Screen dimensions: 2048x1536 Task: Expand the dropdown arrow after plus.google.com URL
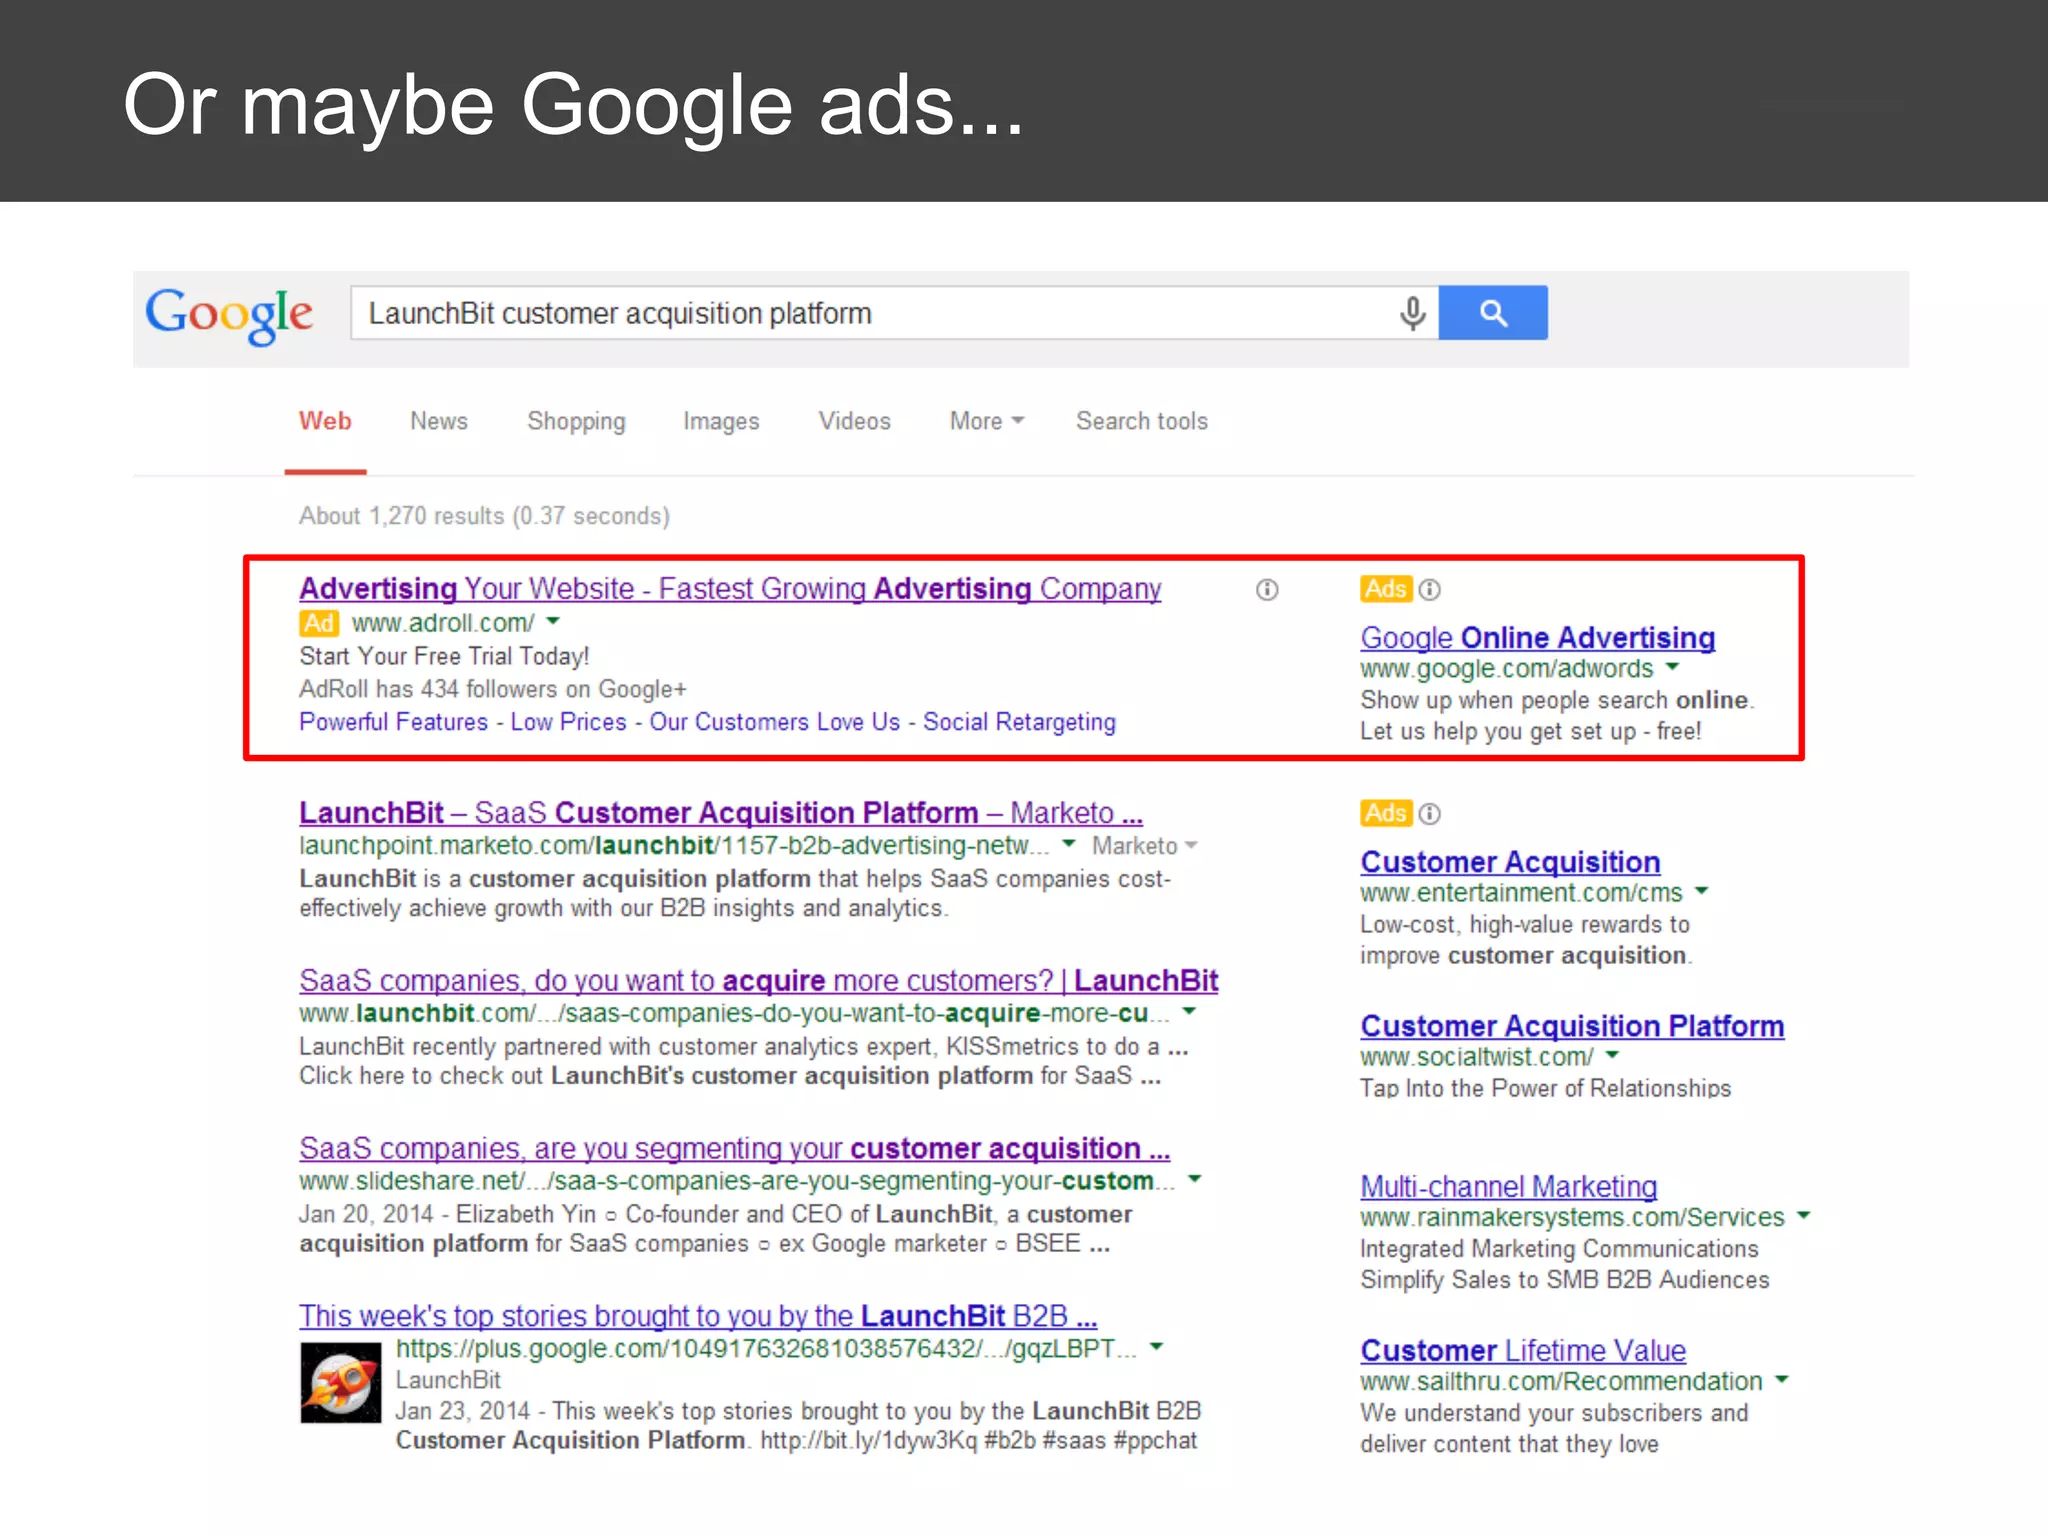[1157, 1347]
